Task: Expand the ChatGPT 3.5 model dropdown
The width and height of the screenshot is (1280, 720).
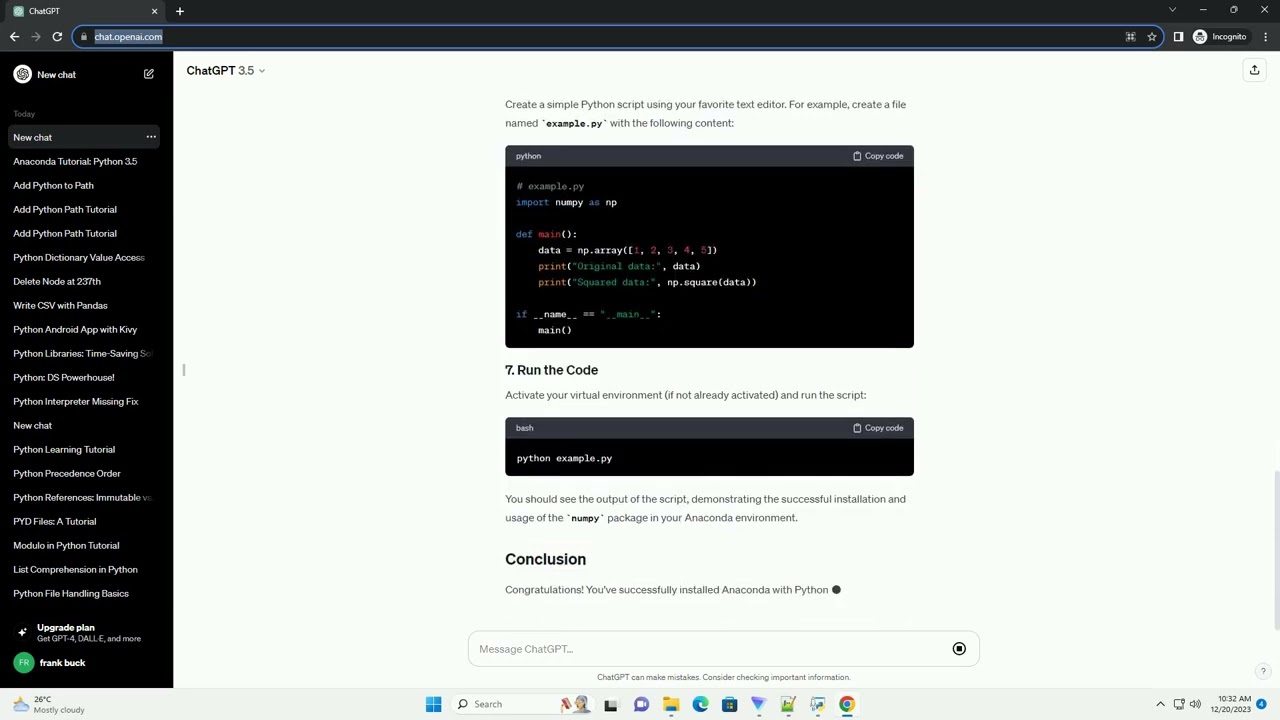Action: click(226, 71)
